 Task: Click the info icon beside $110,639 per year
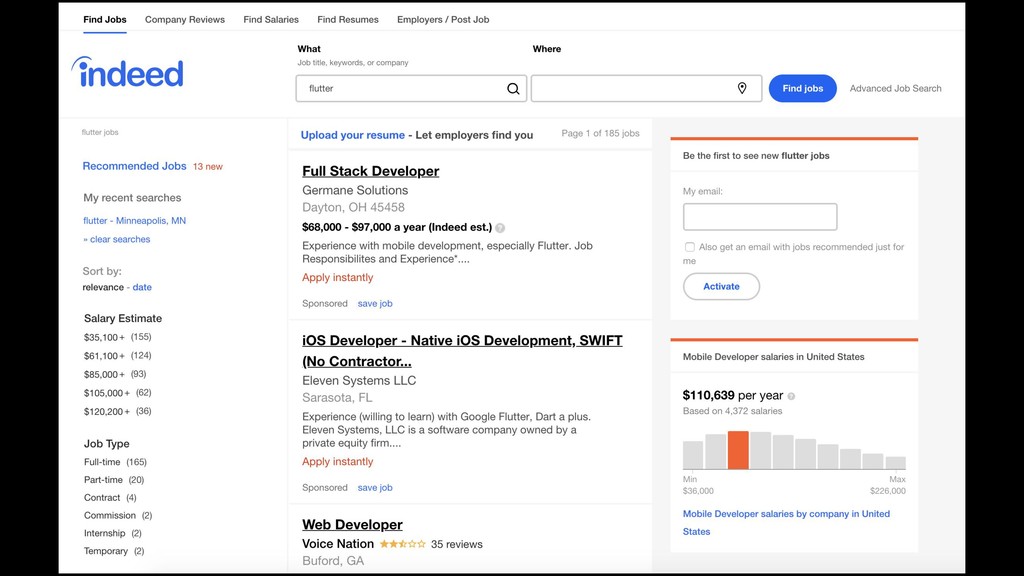tap(791, 396)
